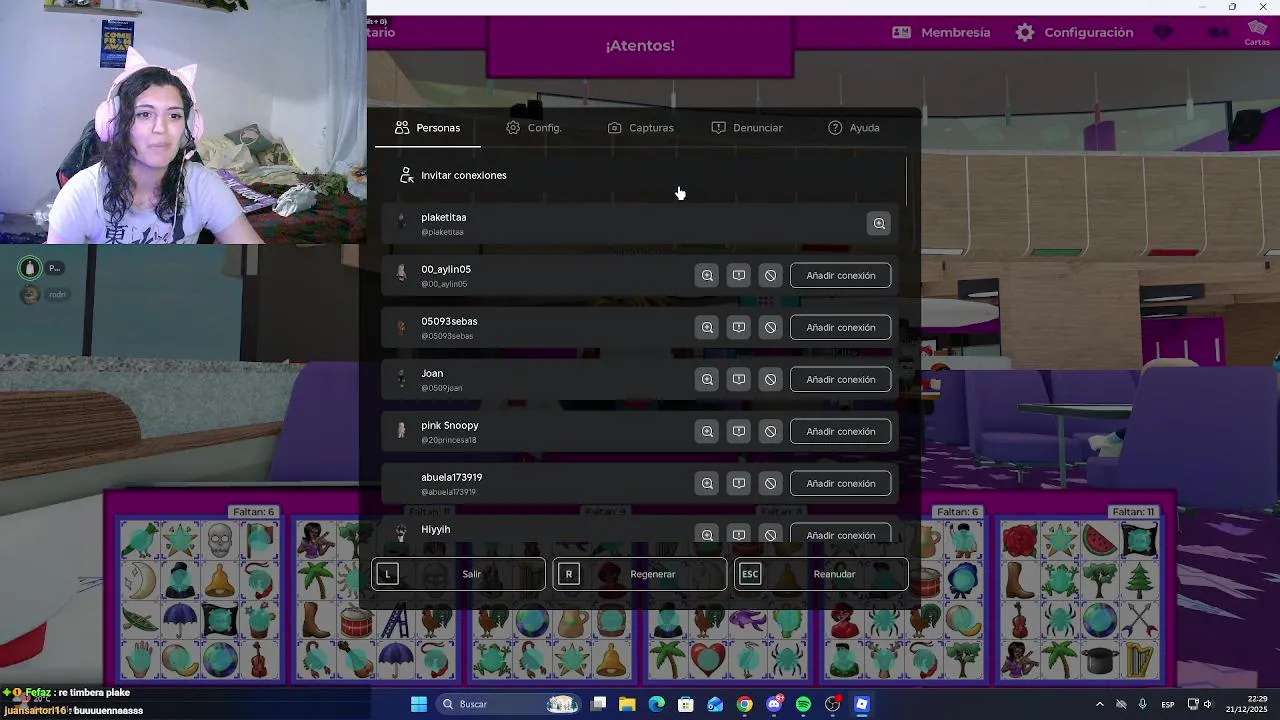The width and height of the screenshot is (1280, 720).
Task: Select the Joan player name
Action: tap(432, 373)
